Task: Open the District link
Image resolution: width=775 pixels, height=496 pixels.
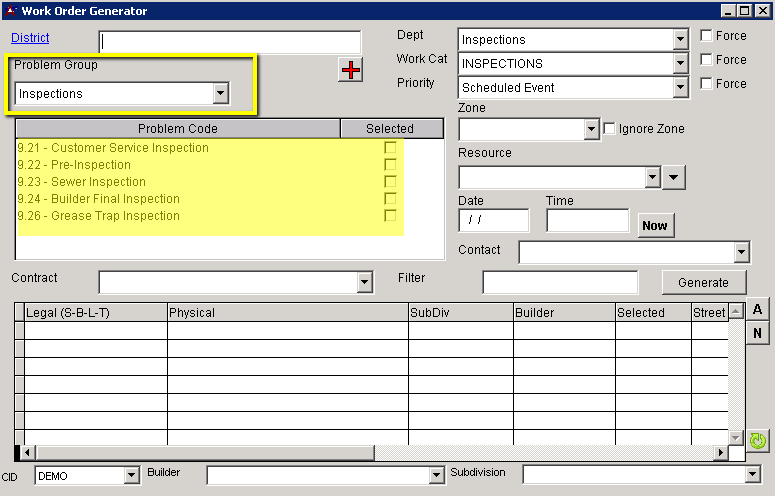Action: (x=30, y=38)
